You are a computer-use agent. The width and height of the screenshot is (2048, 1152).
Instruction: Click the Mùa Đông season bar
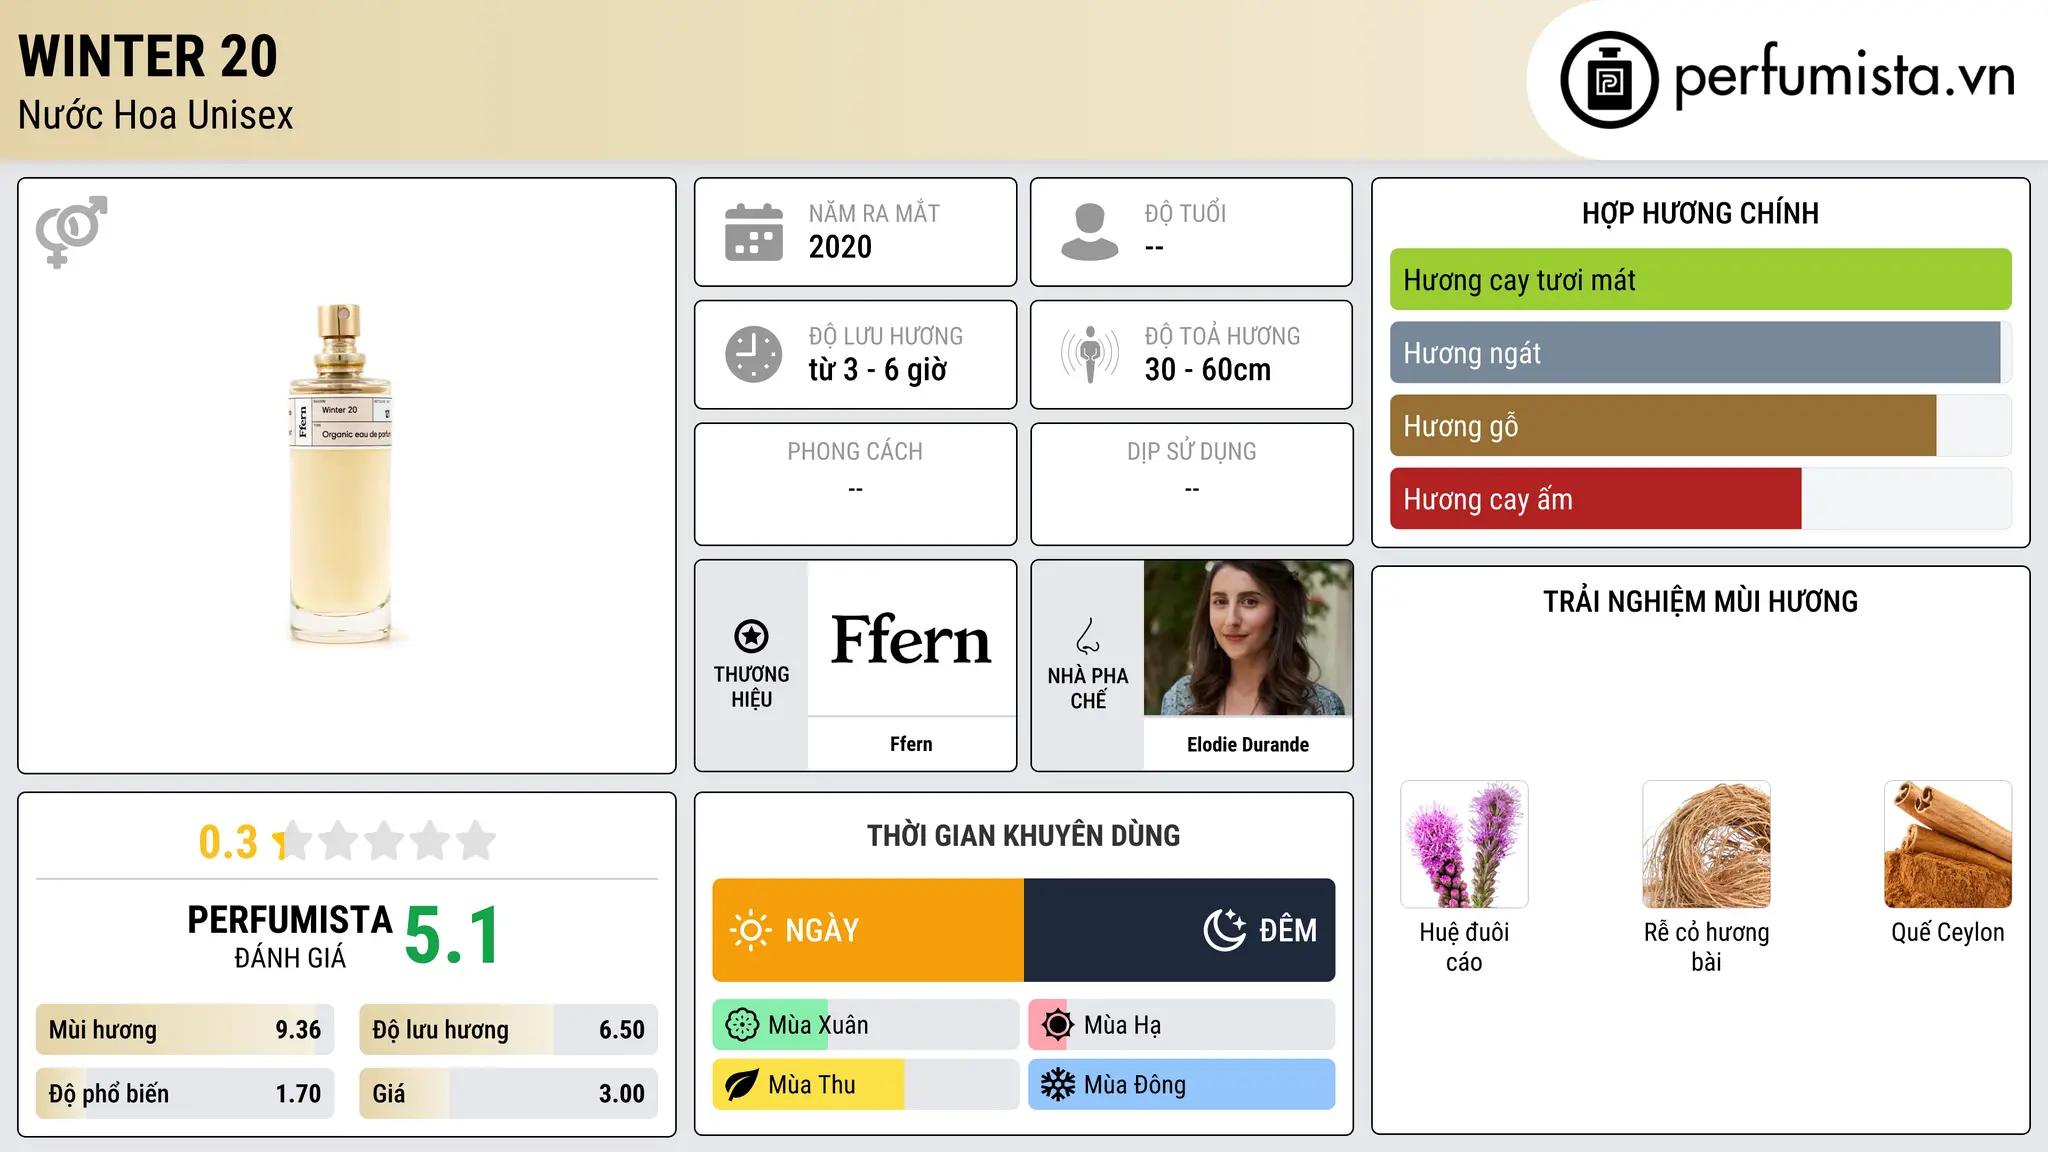coord(1182,1085)
